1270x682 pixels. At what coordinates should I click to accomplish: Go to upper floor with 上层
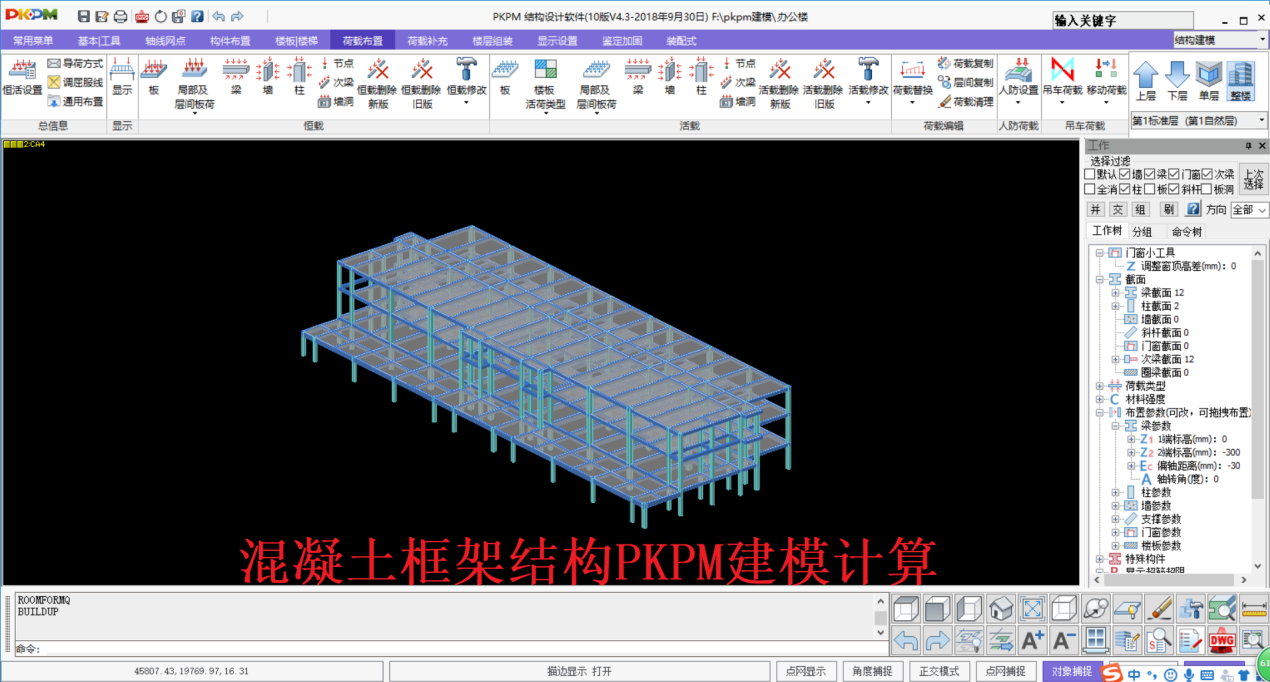pyautogui.click(x=1146, y=81)
